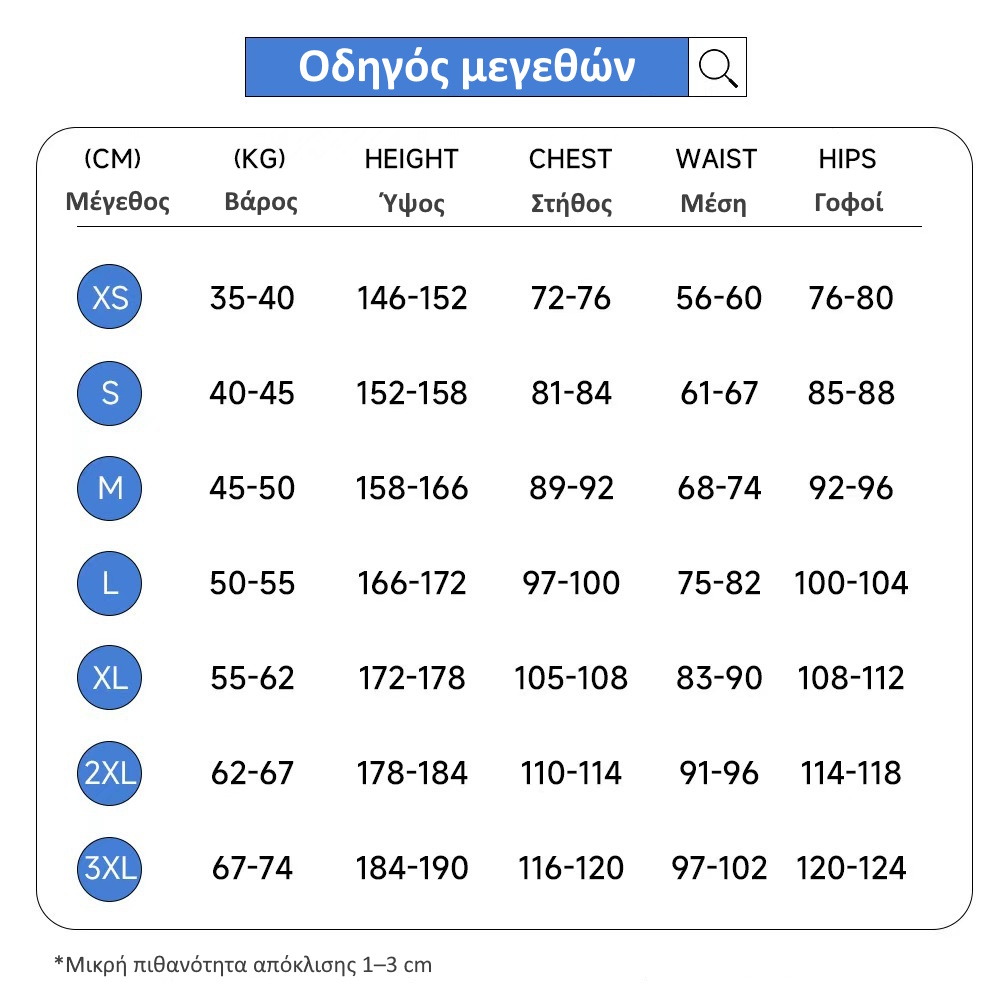
Task: Select the S size circle badge
Action: [x=110, y=393]
